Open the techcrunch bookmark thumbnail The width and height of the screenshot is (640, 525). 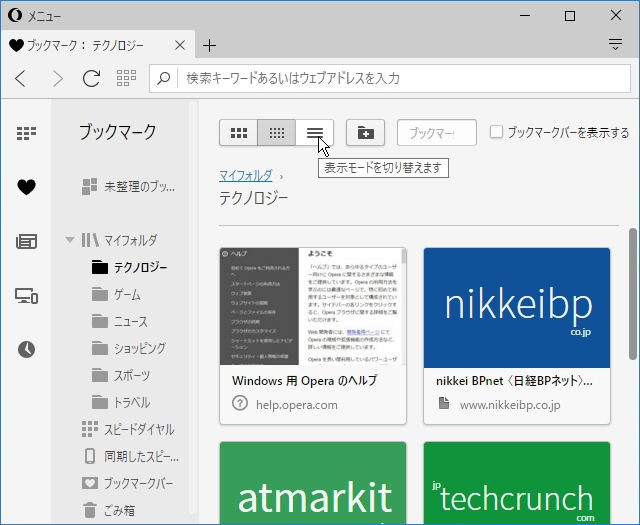click(x=517, y=483)
